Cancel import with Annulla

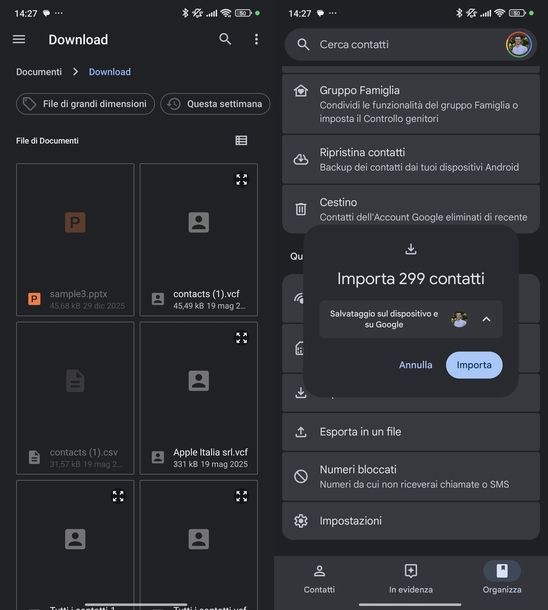pos(415,365)
